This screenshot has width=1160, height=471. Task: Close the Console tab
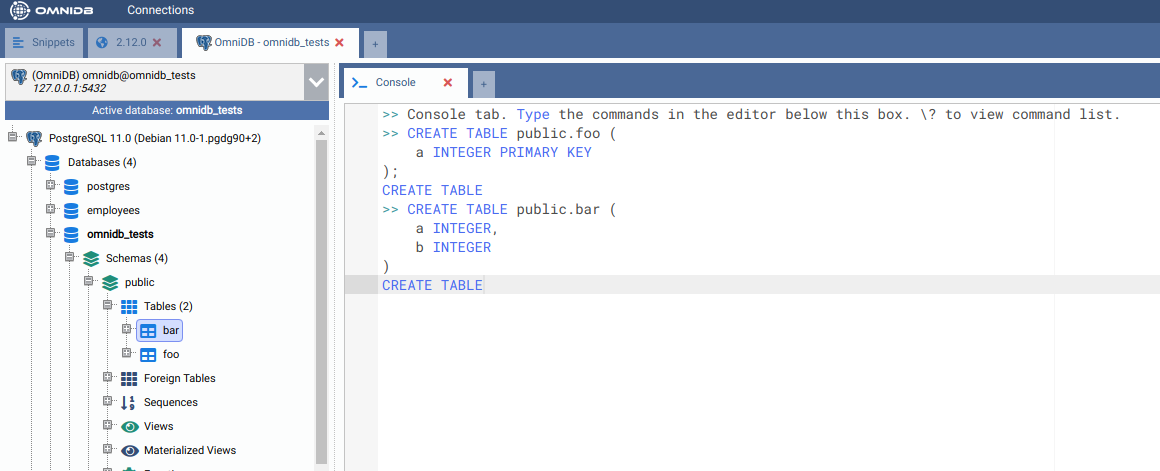[448, 83]
